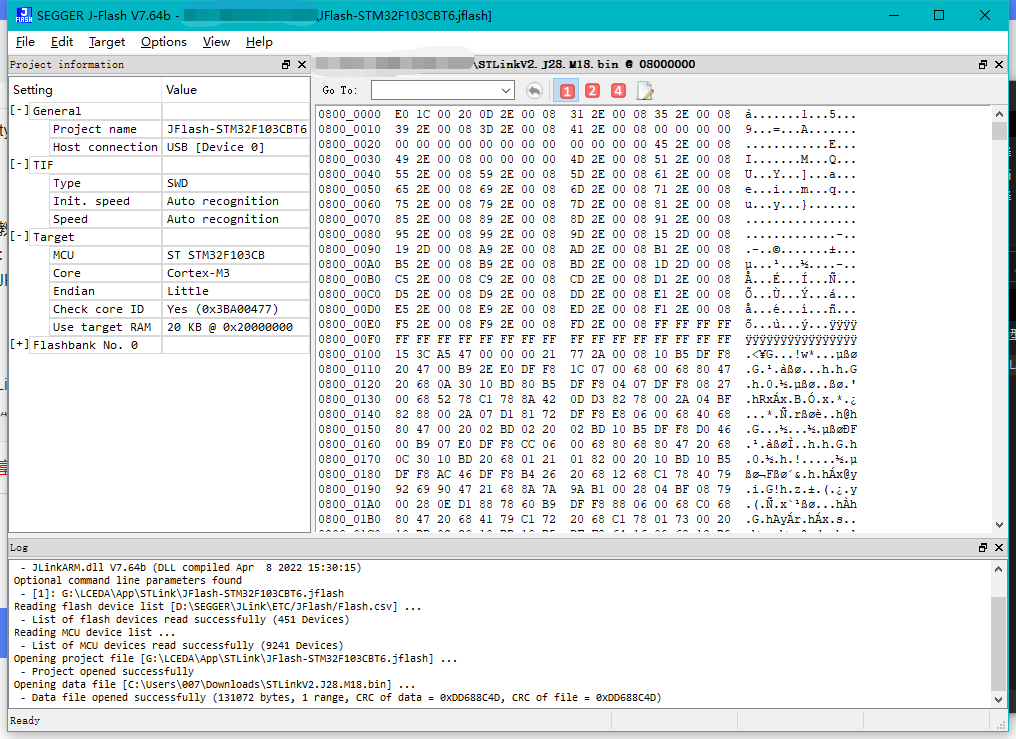Click the hex address 0800_0100
1016x739 pixels.
pyautogui.click(x=350, y=354)
